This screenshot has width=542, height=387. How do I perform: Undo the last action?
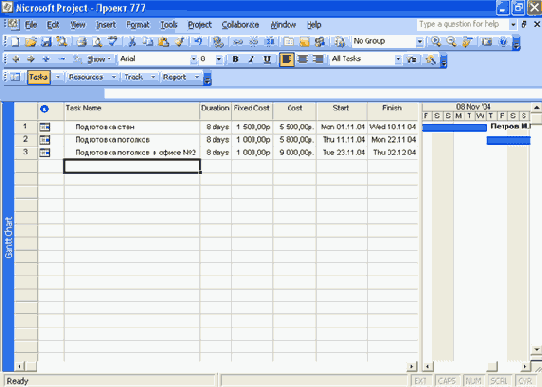[x=198, y=42]
